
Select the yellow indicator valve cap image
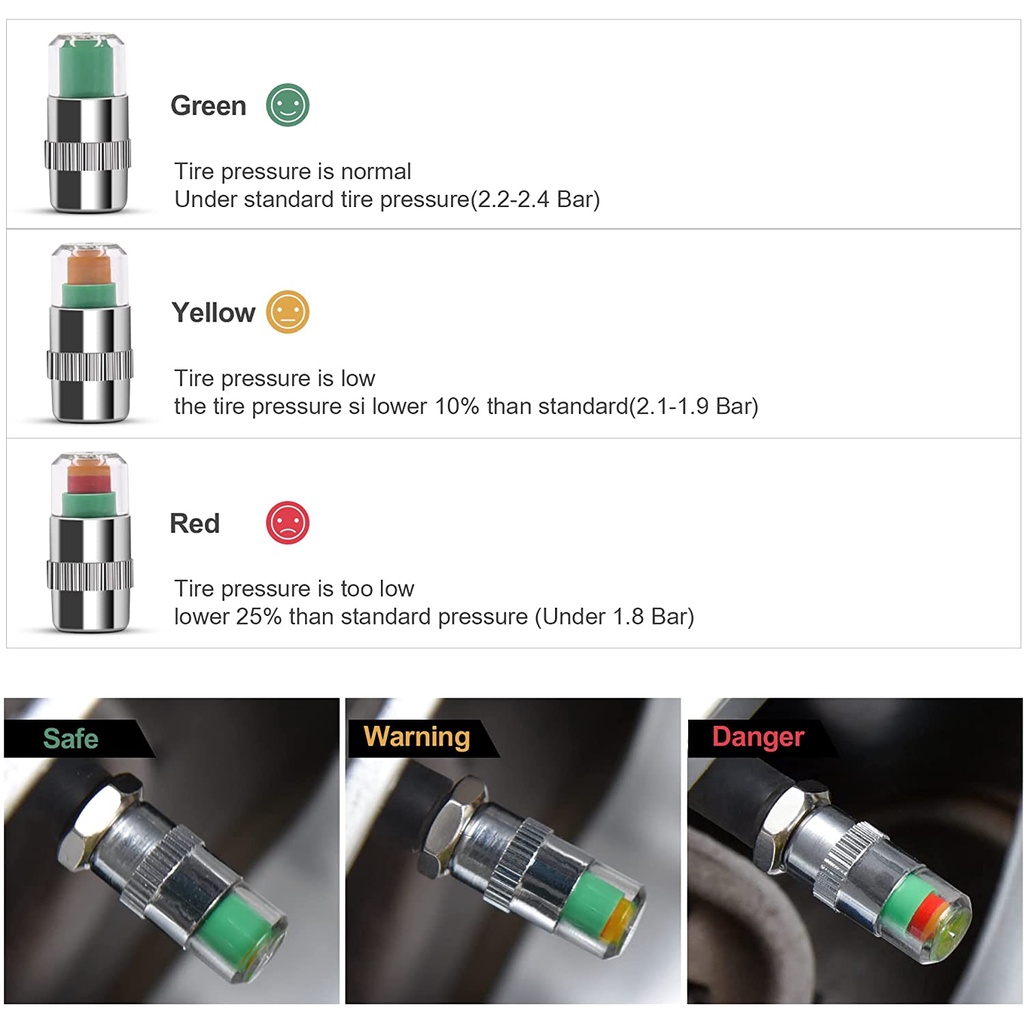89,333
